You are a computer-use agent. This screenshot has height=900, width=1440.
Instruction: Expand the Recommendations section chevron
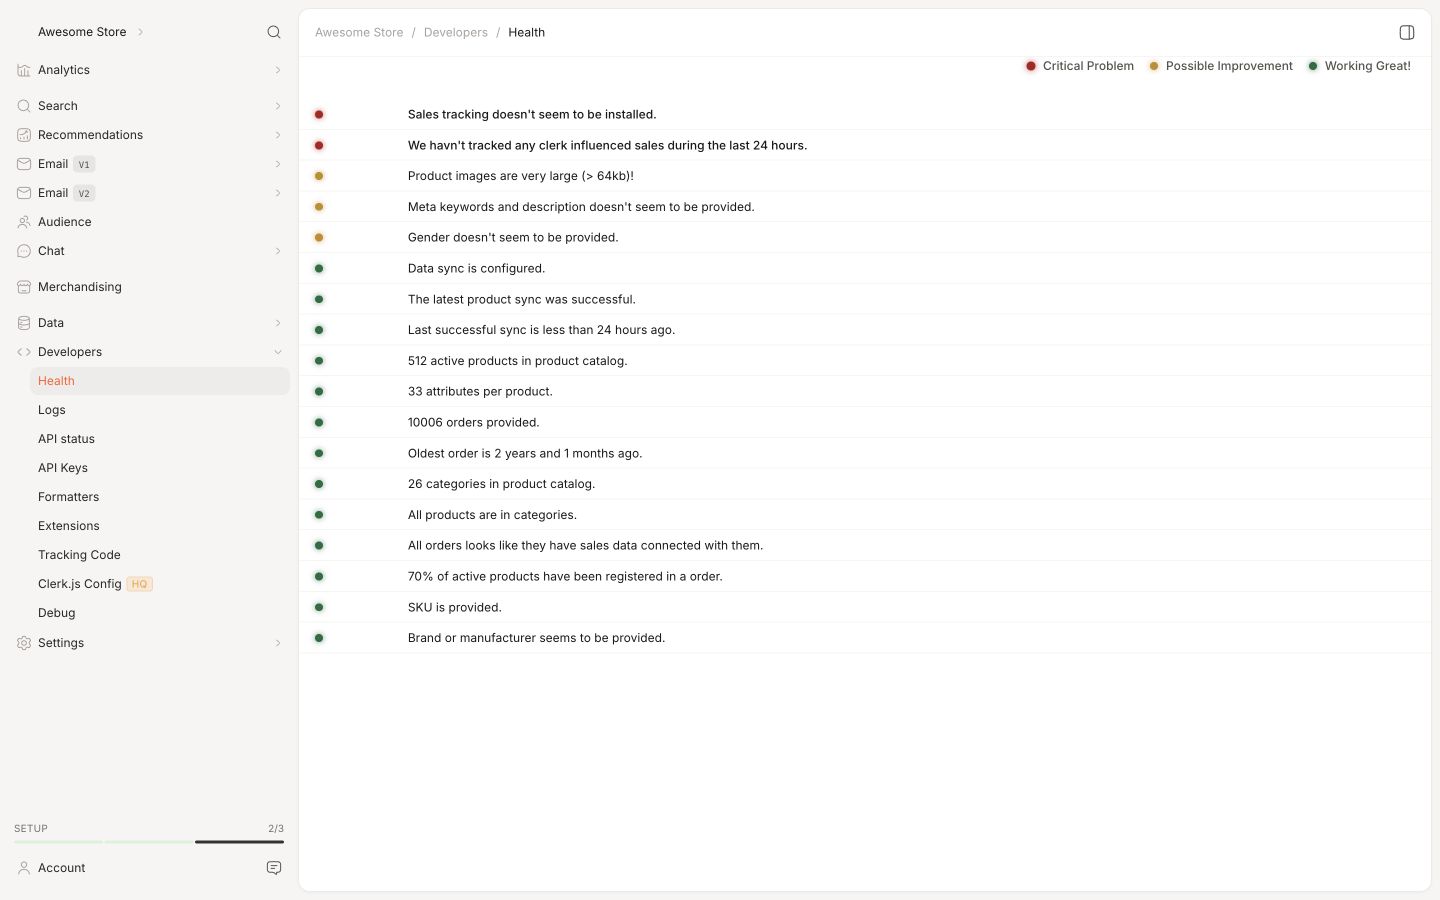(x=278, y=135)
